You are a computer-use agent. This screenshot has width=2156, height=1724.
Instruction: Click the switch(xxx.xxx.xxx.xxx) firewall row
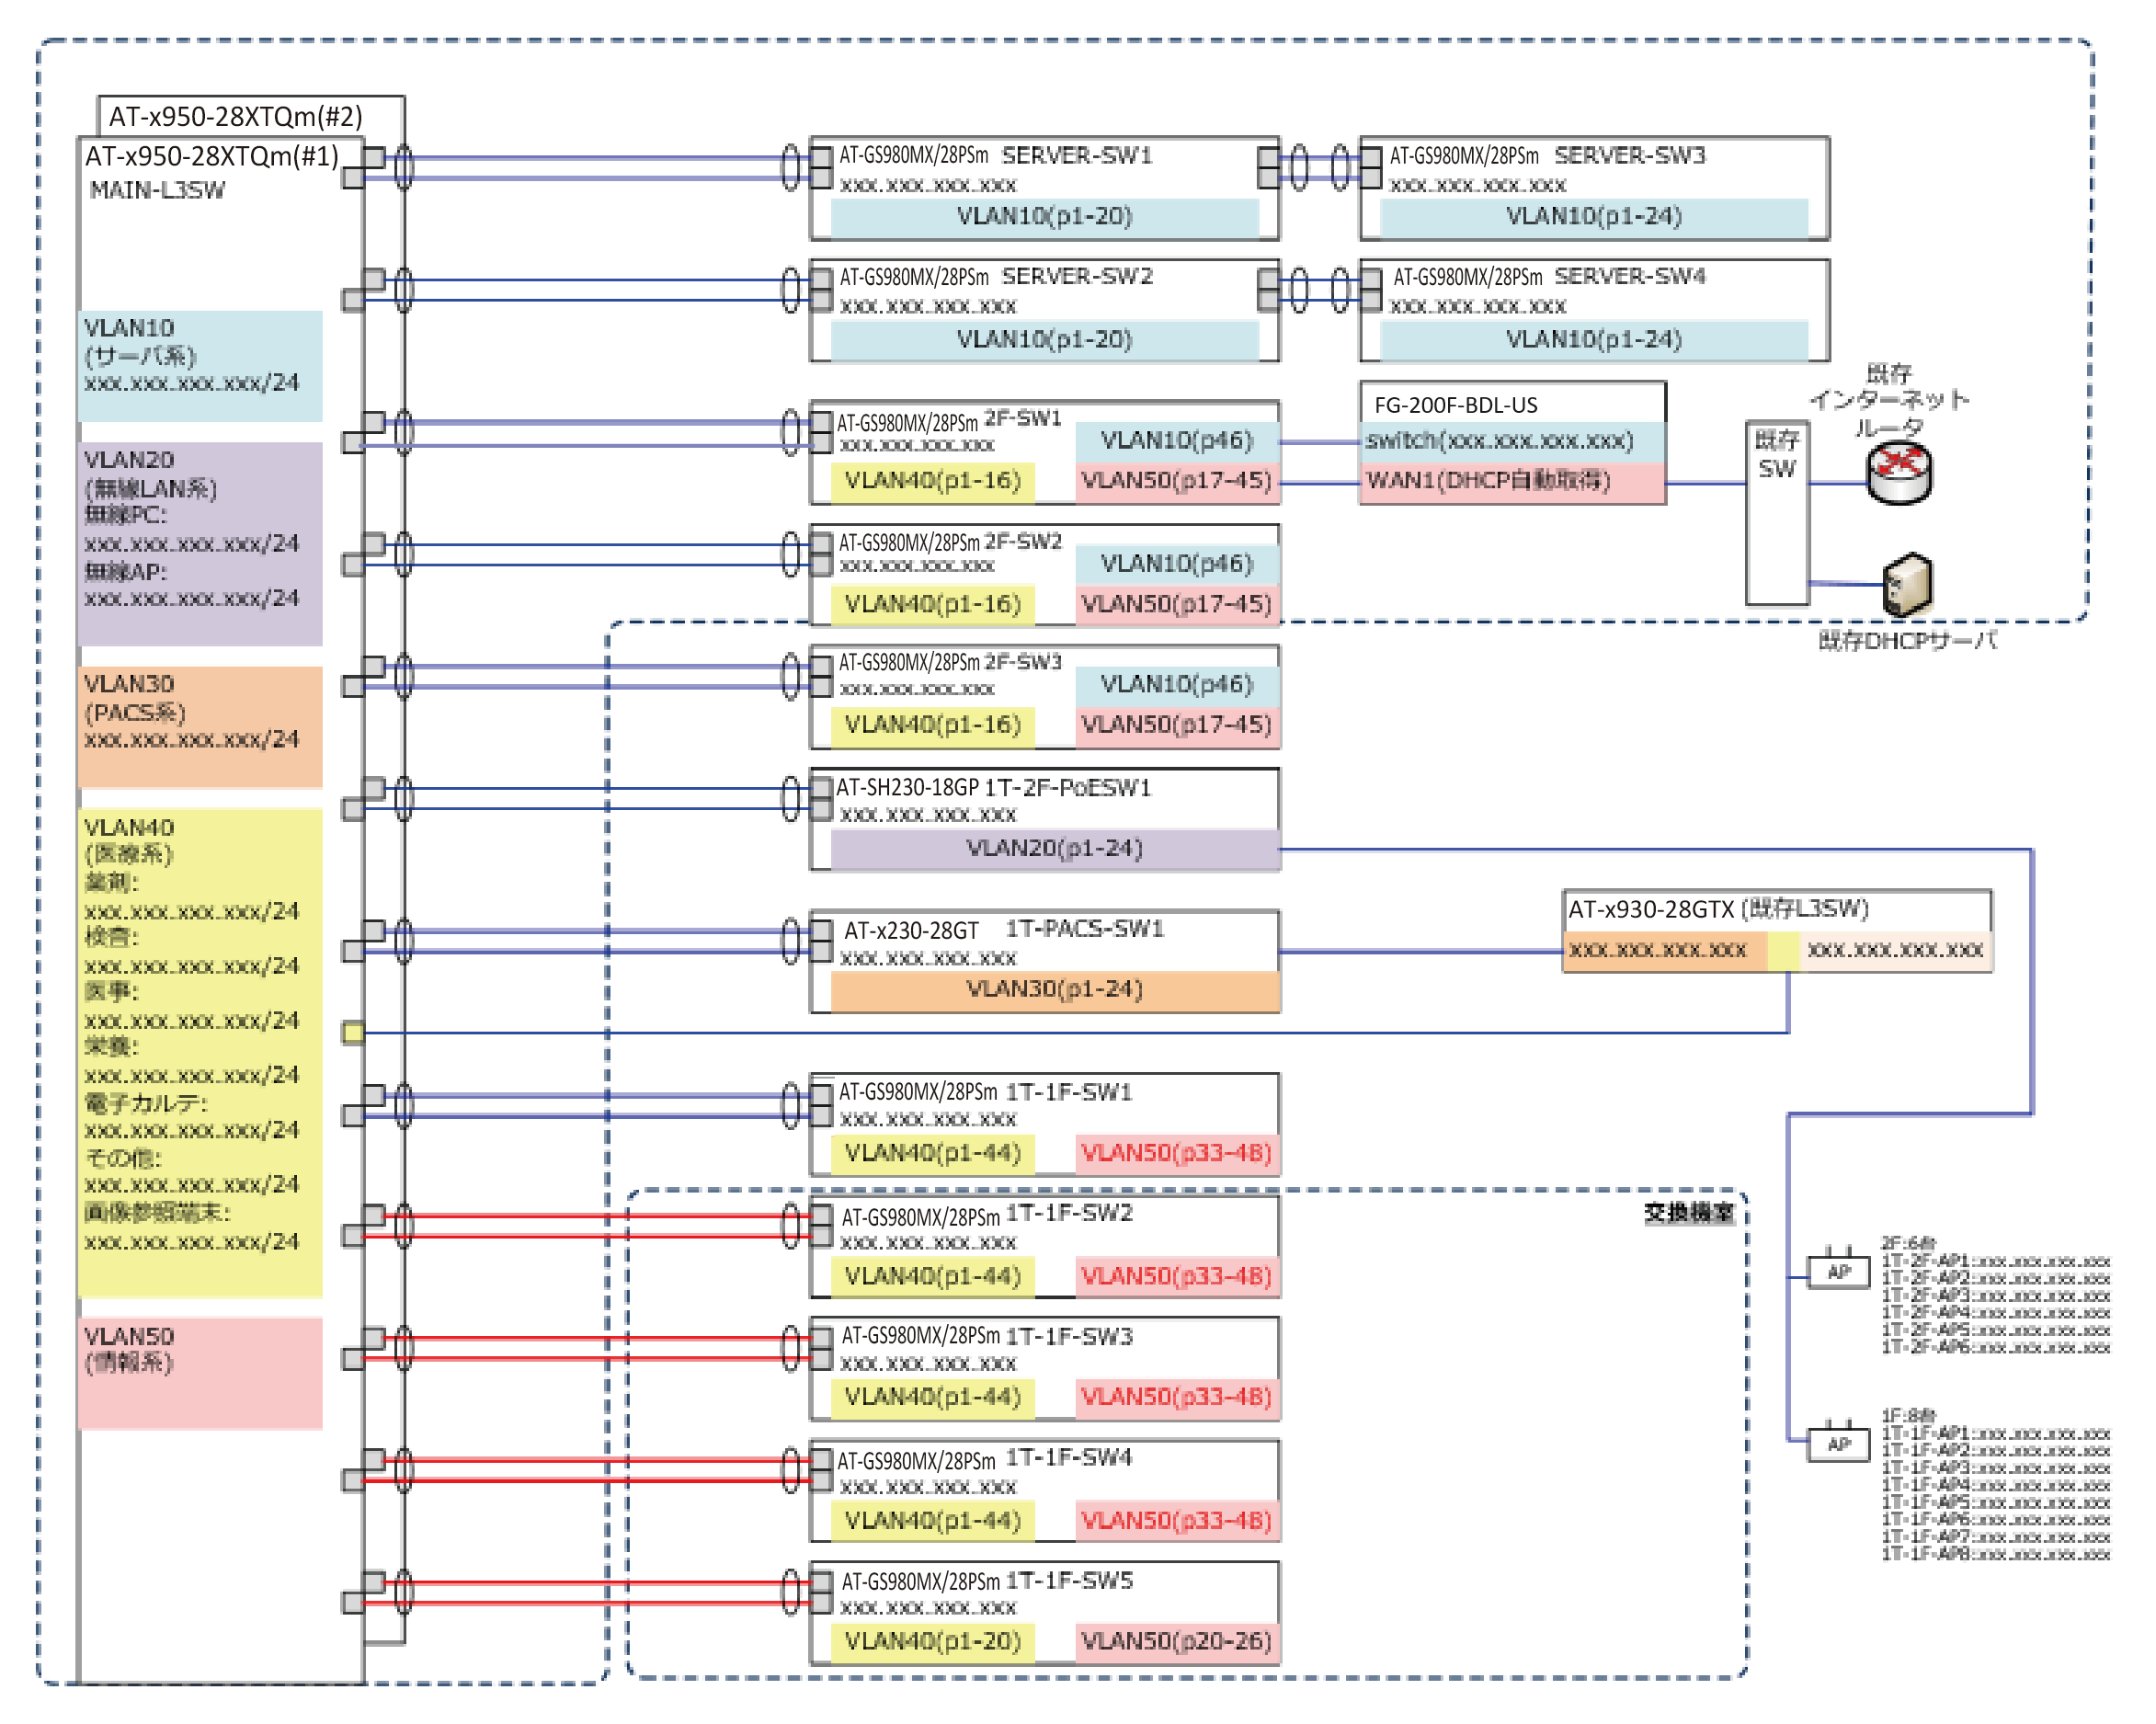pyautogui.click(x=1513, y=441)
